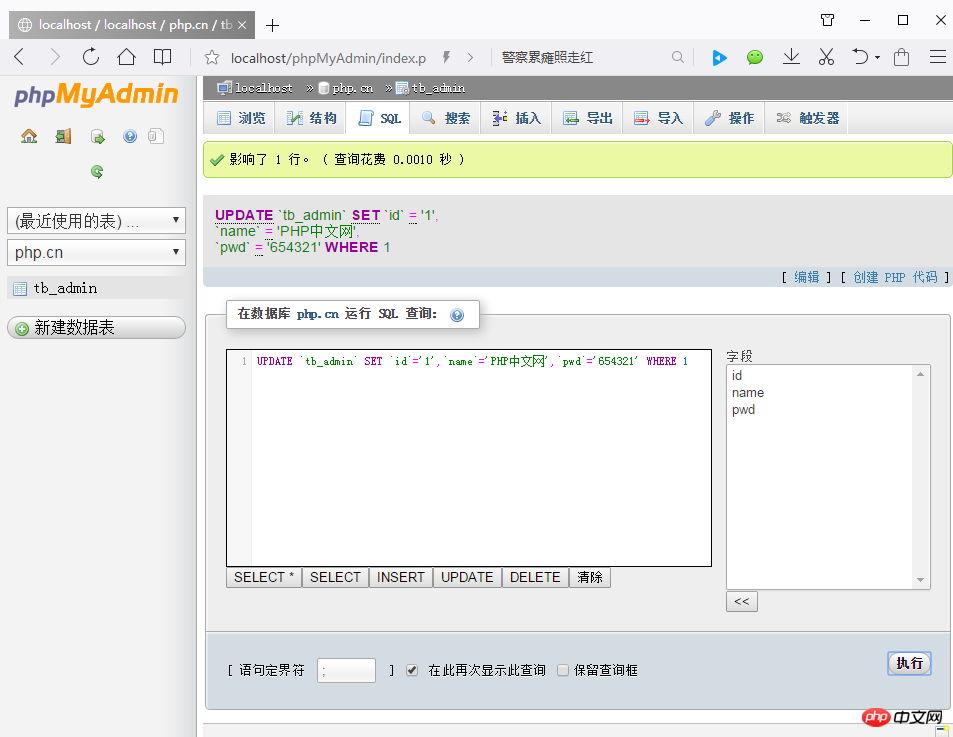Open the query window icon in sidebar
The image size is (953, 737).
pos(97,136)
